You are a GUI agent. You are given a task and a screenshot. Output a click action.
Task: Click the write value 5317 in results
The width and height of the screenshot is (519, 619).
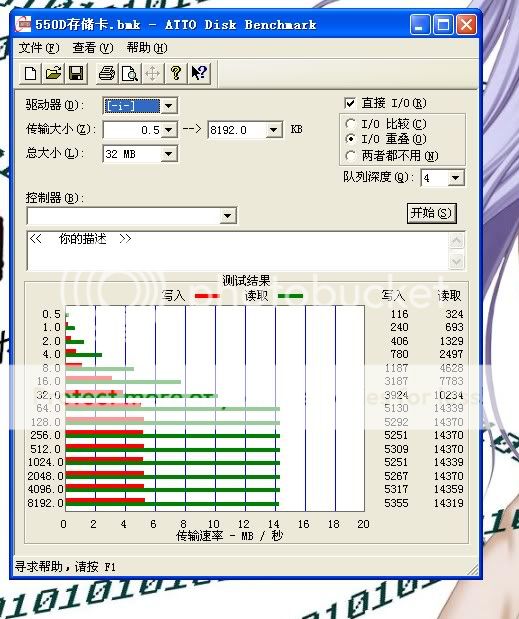click(396, 489)
